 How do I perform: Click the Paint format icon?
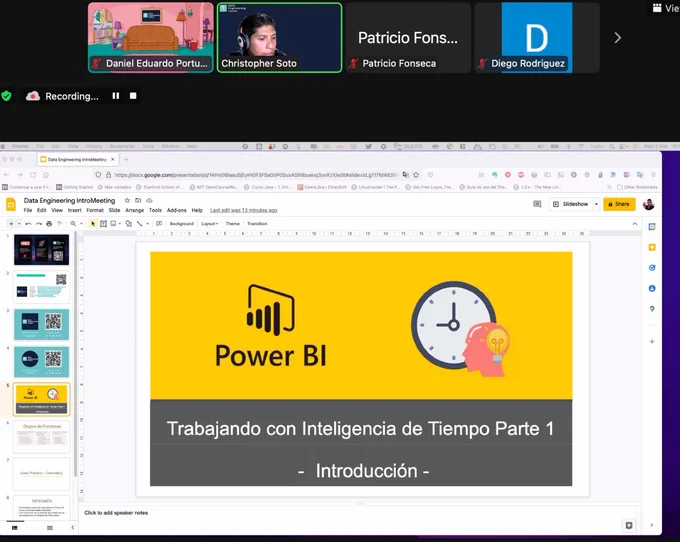point(60,224)
